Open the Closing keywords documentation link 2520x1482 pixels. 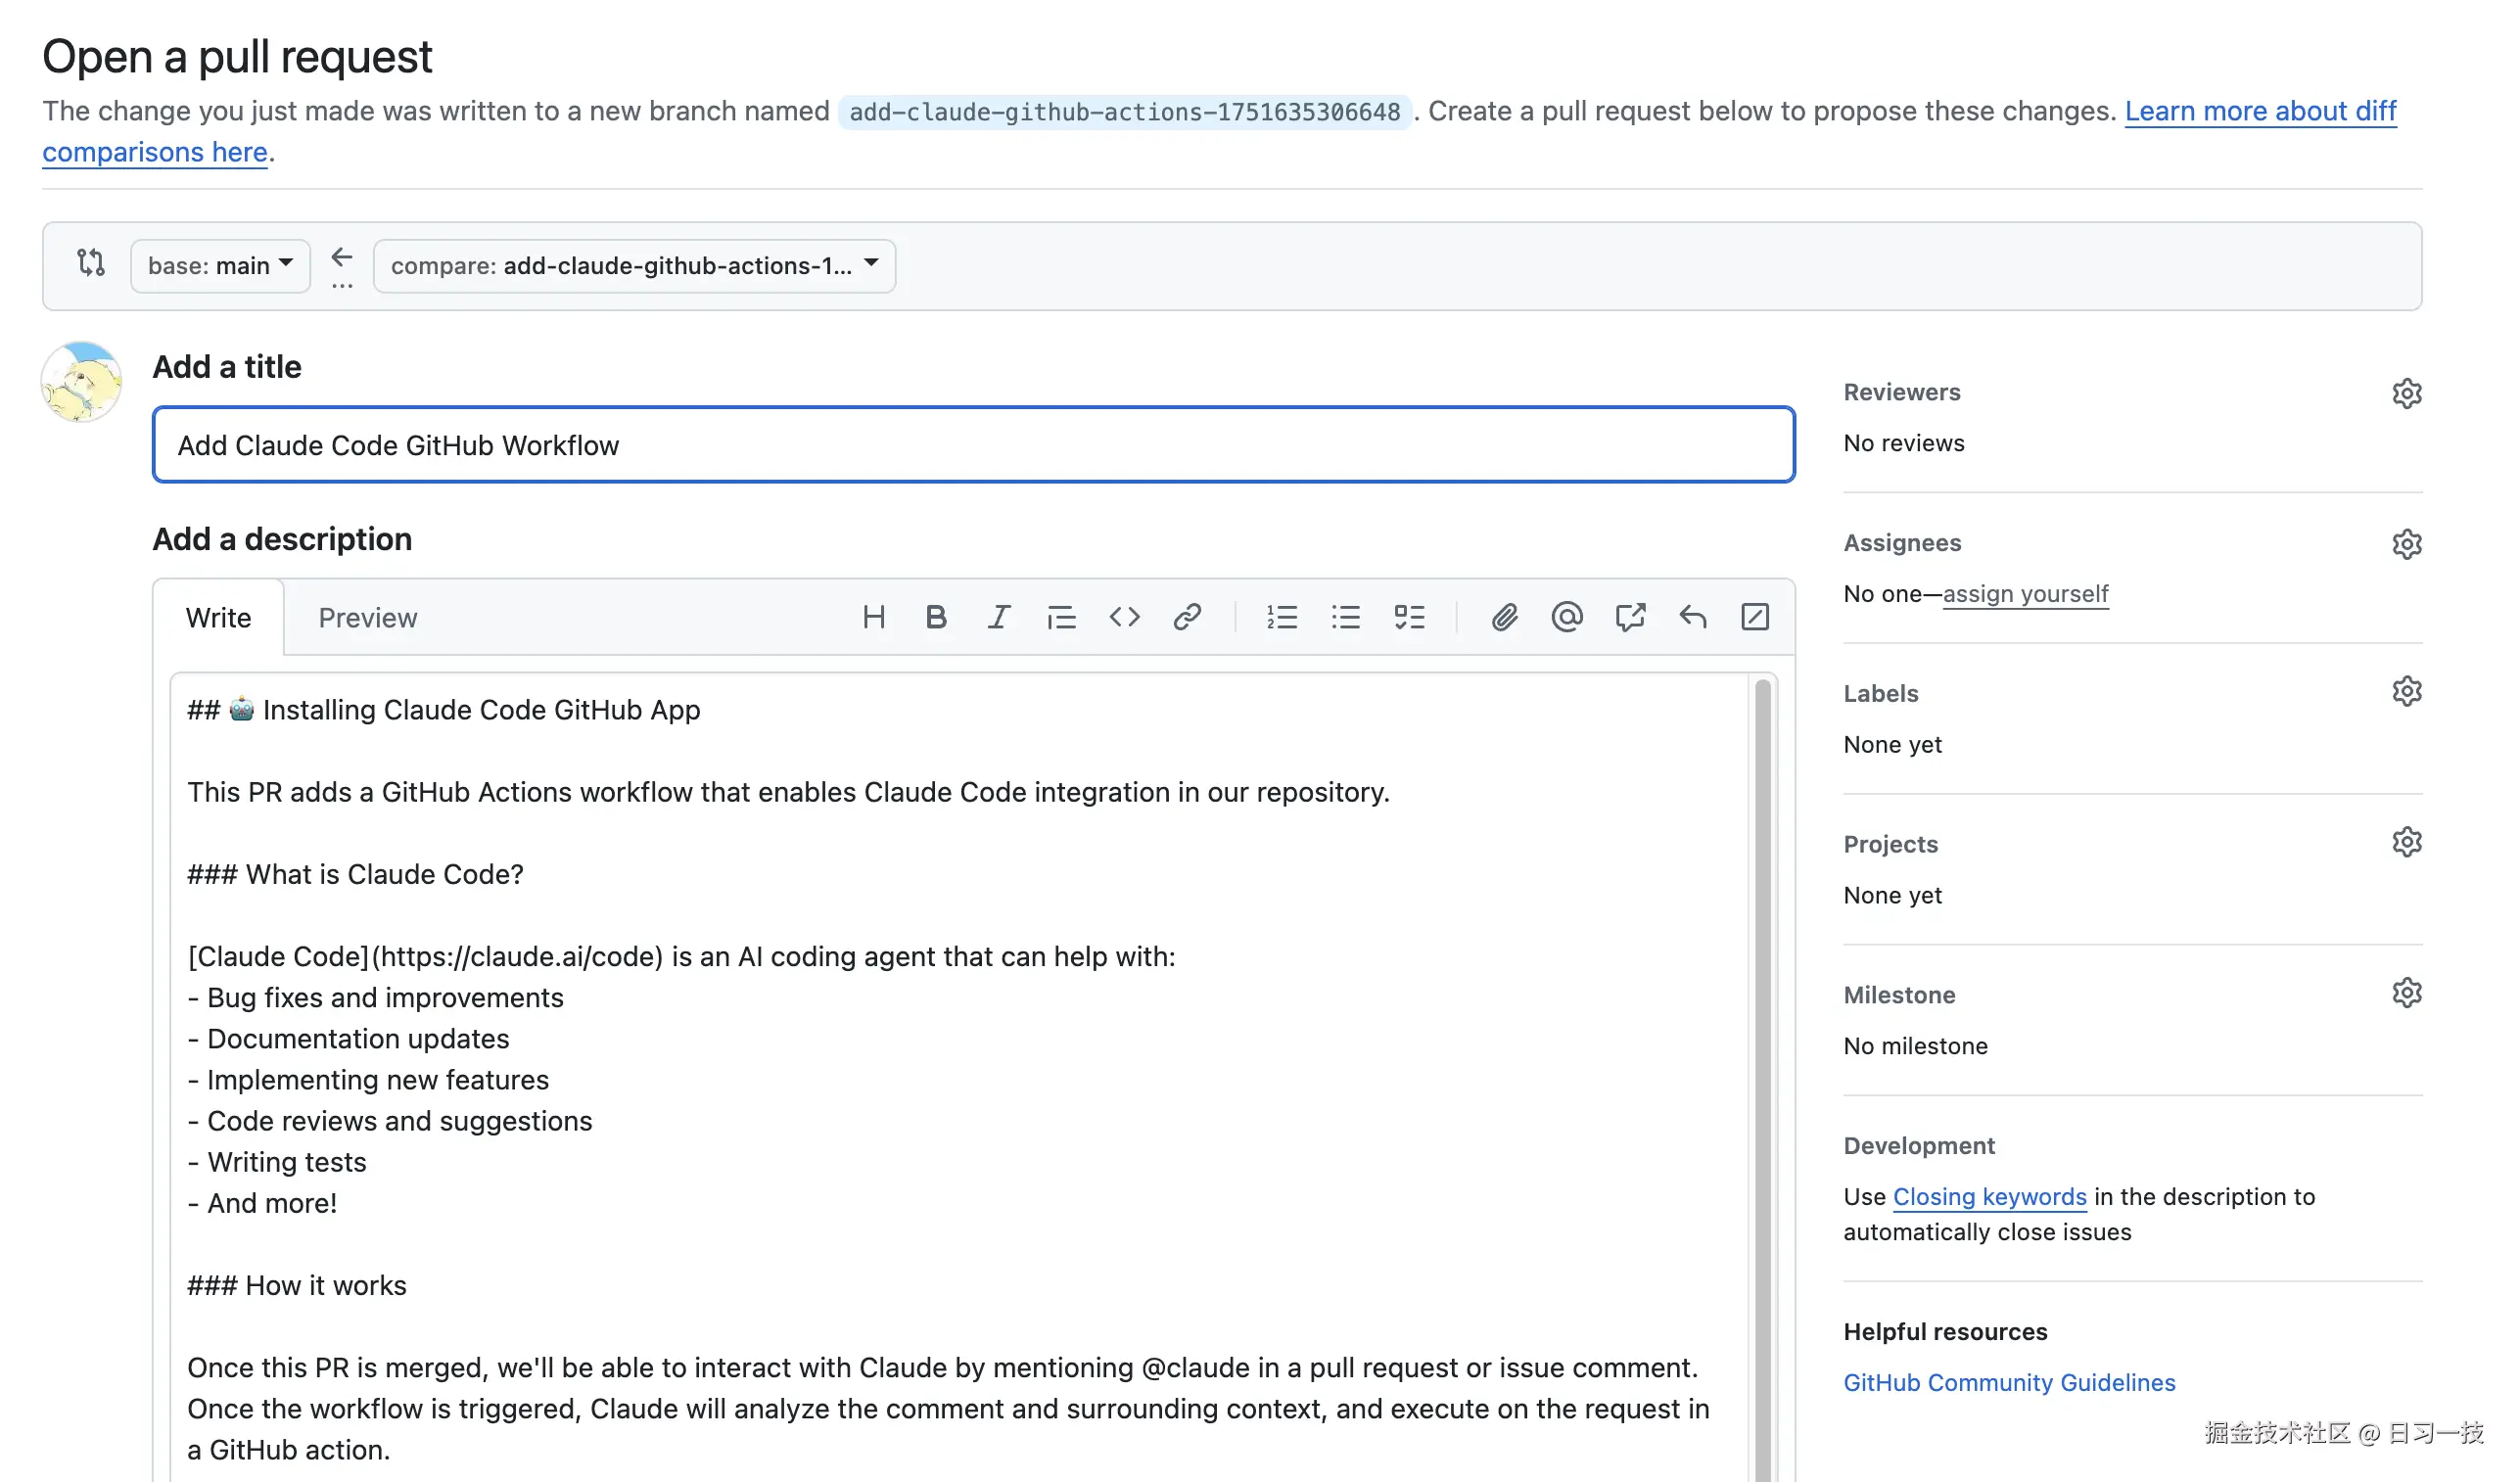[x=1988, y=1197]
